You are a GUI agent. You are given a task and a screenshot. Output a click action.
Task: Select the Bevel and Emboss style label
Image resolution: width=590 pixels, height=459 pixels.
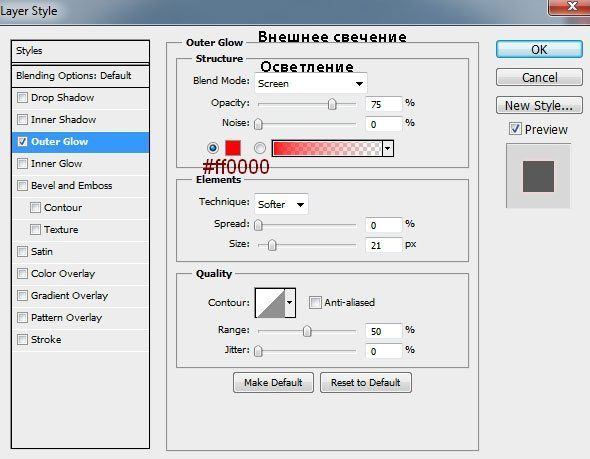click(71, 185)
